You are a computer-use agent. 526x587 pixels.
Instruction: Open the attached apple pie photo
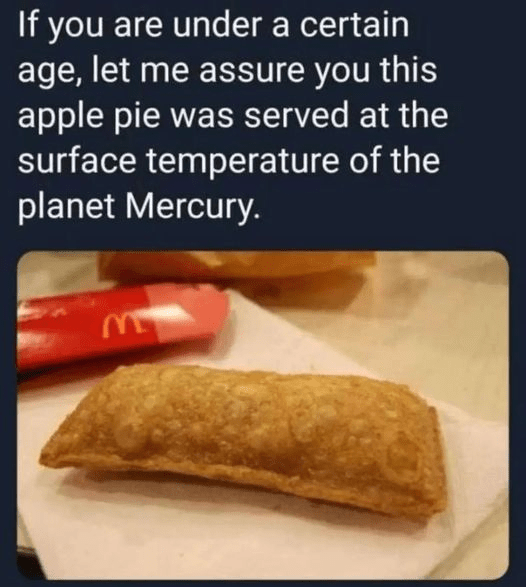point(263,415)
